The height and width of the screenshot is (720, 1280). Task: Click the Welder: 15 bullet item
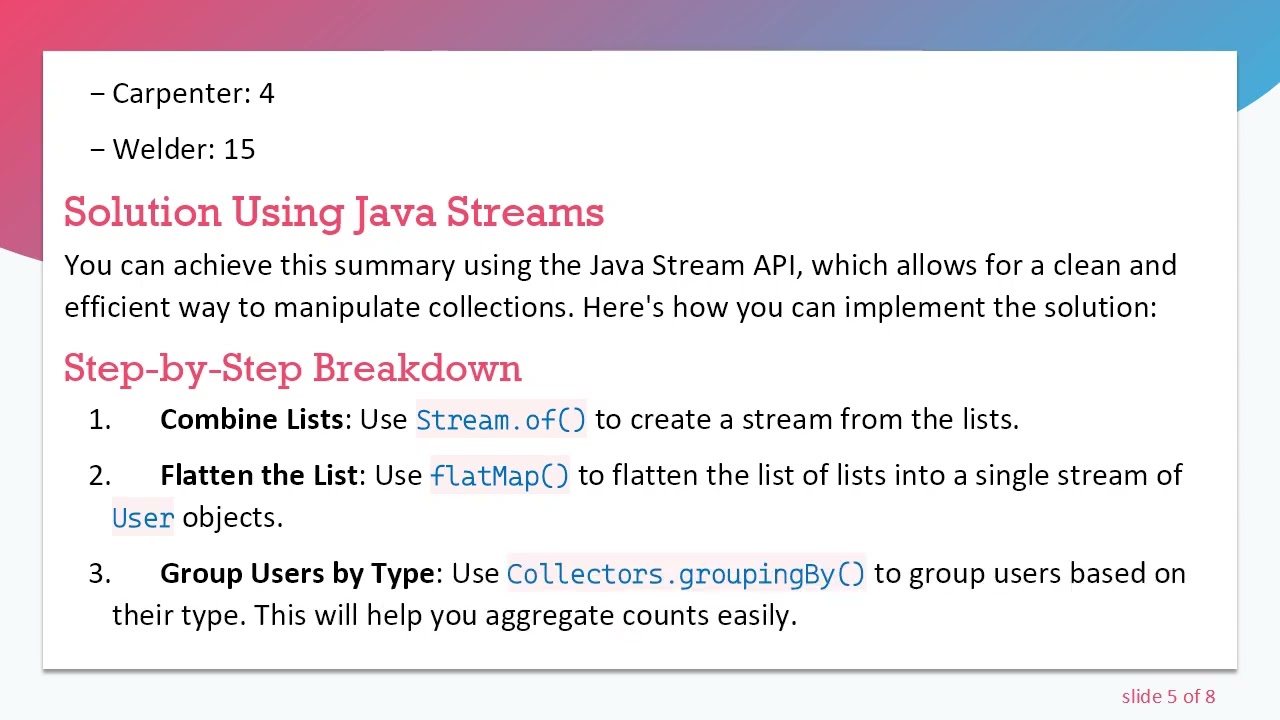point(183,150)
